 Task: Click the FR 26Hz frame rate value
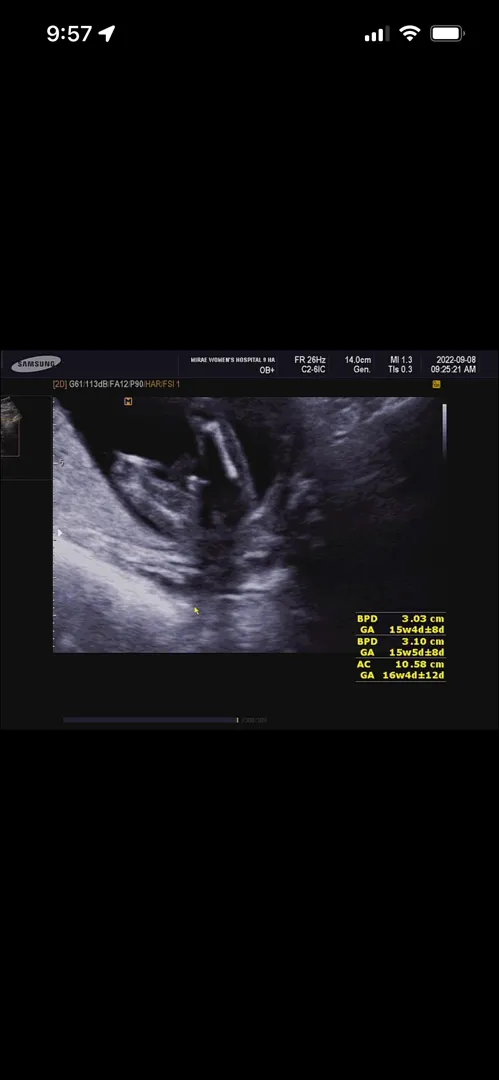[310, 360]
